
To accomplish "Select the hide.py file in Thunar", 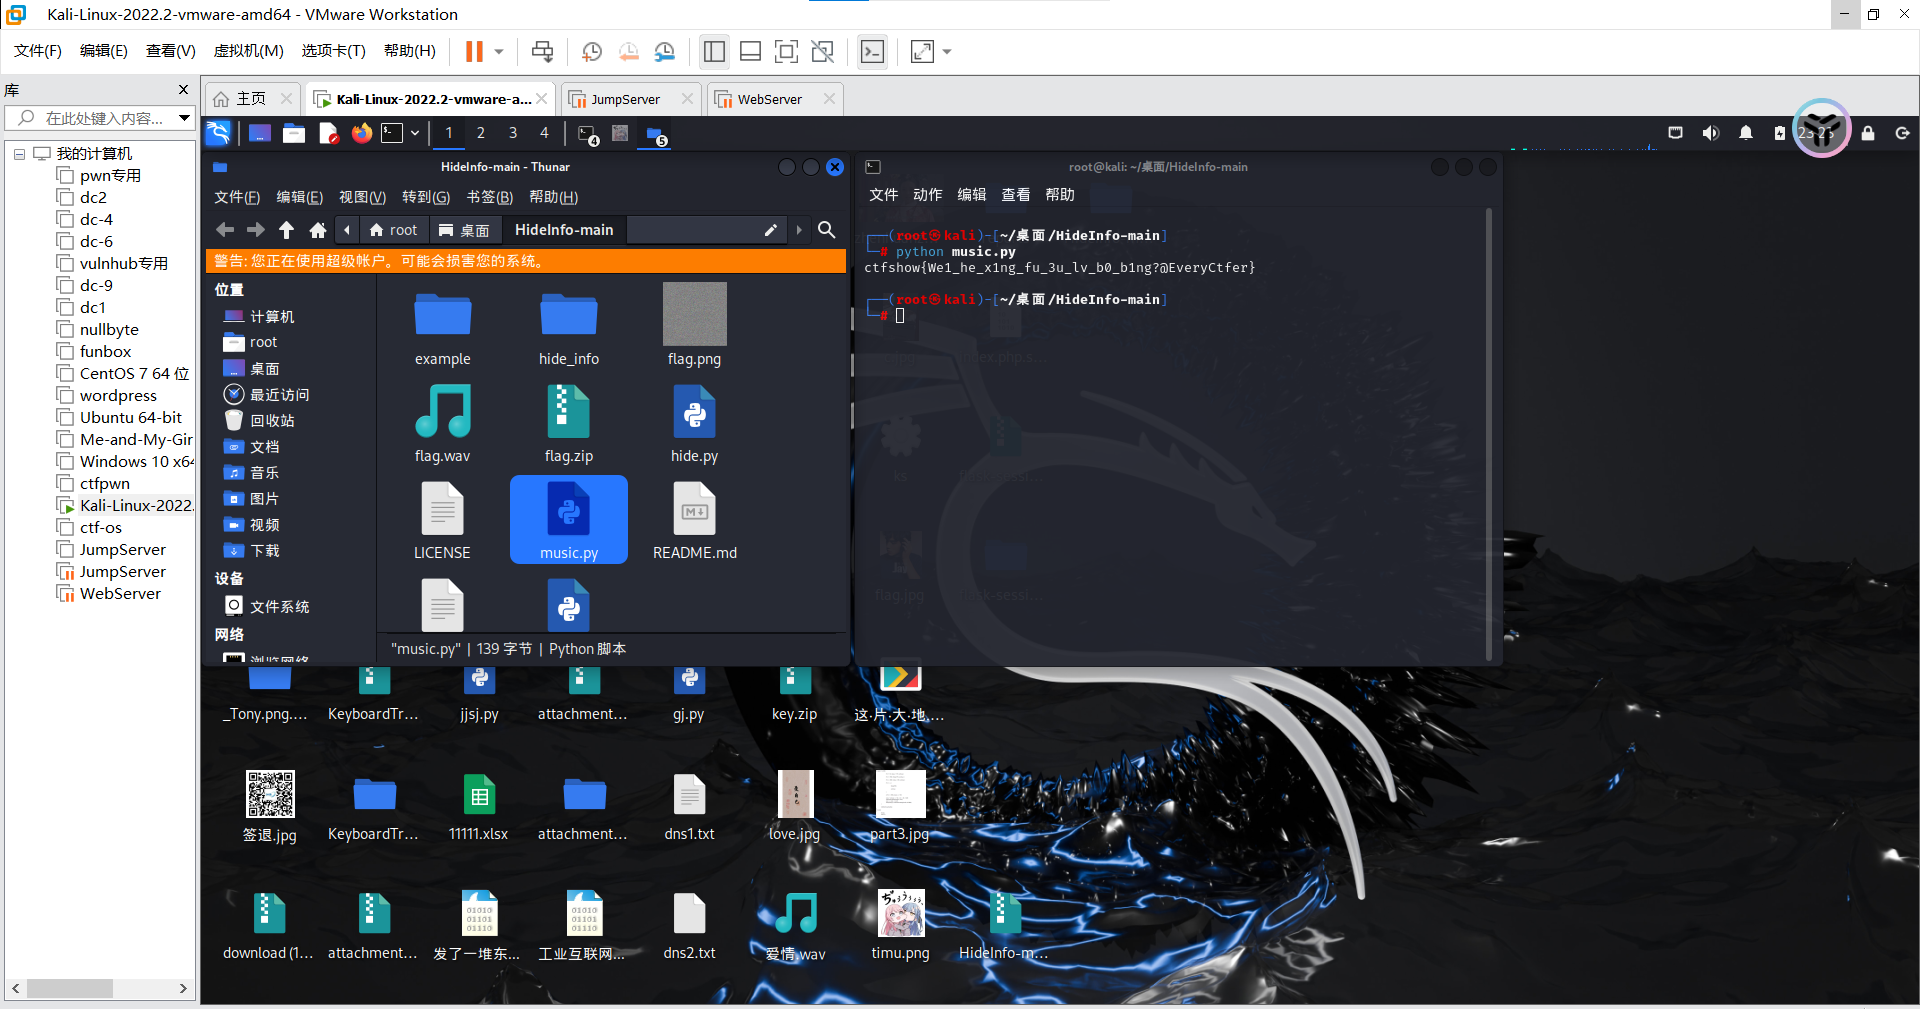I will click(695, 425).
